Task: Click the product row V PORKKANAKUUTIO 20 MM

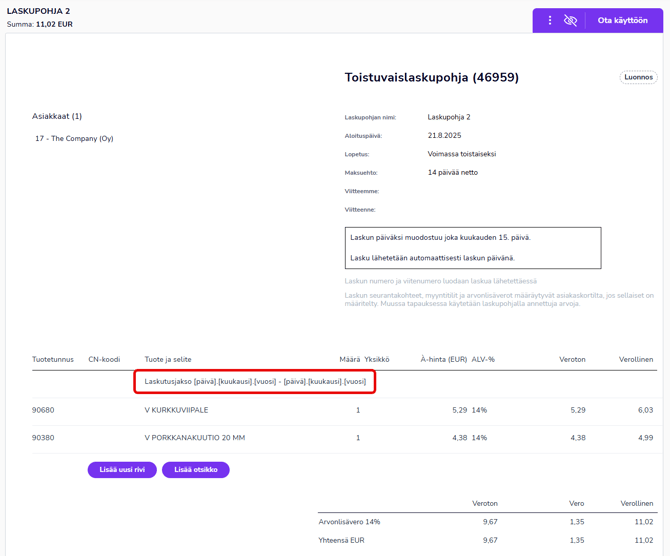Action: [x=344, y=438]
